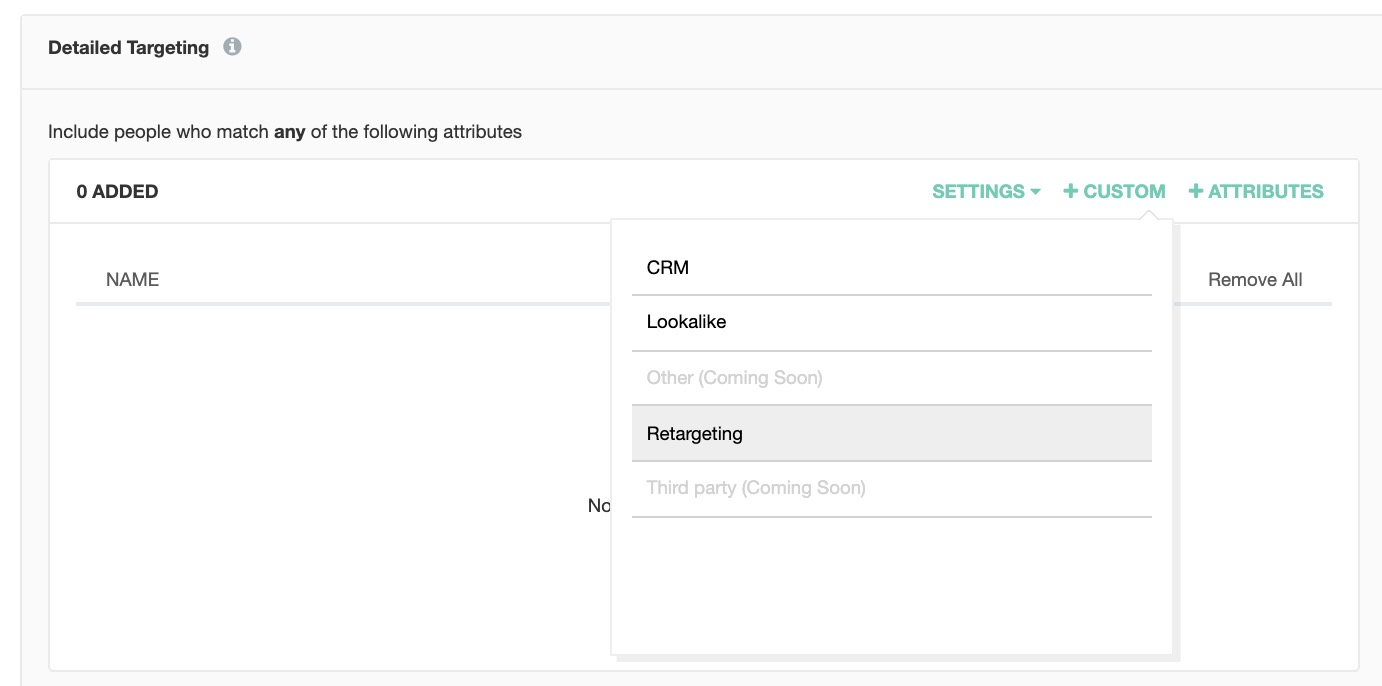Image resolution: width=1382 pixels, height=686 pixels.
Task: Click the bold word "any" in the description
Action: tap(289, 131)
